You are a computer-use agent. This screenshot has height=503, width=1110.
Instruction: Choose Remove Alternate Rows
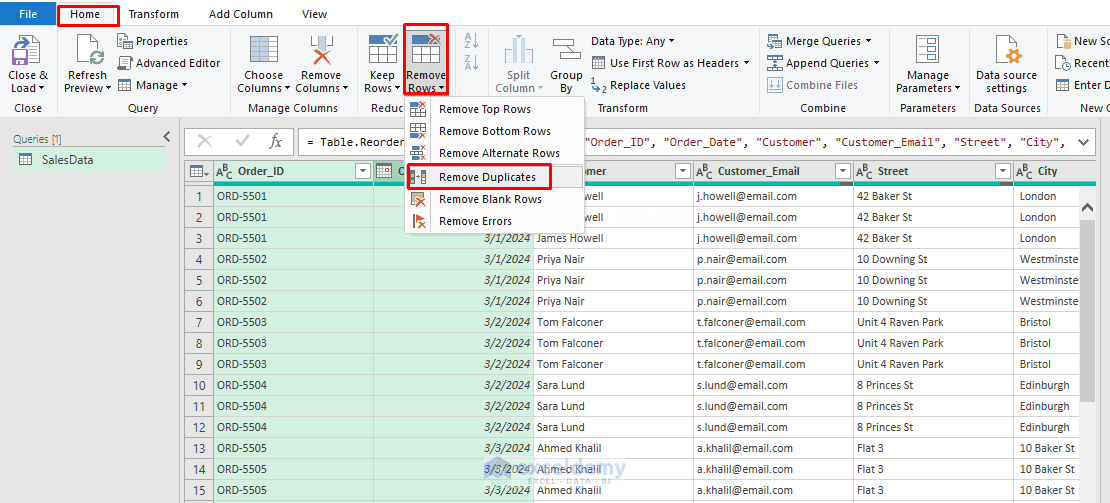point(495,153)
